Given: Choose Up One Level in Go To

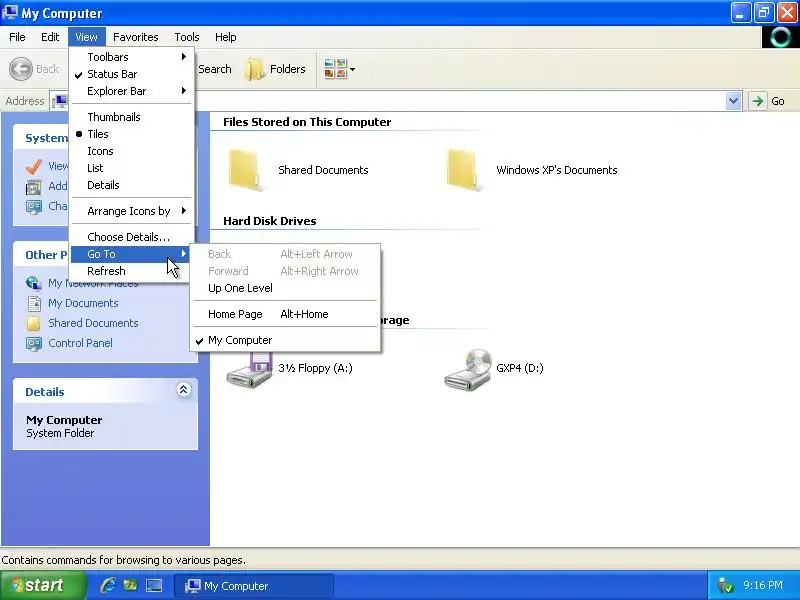Looking at the screenshot, I should click(285, 288).
